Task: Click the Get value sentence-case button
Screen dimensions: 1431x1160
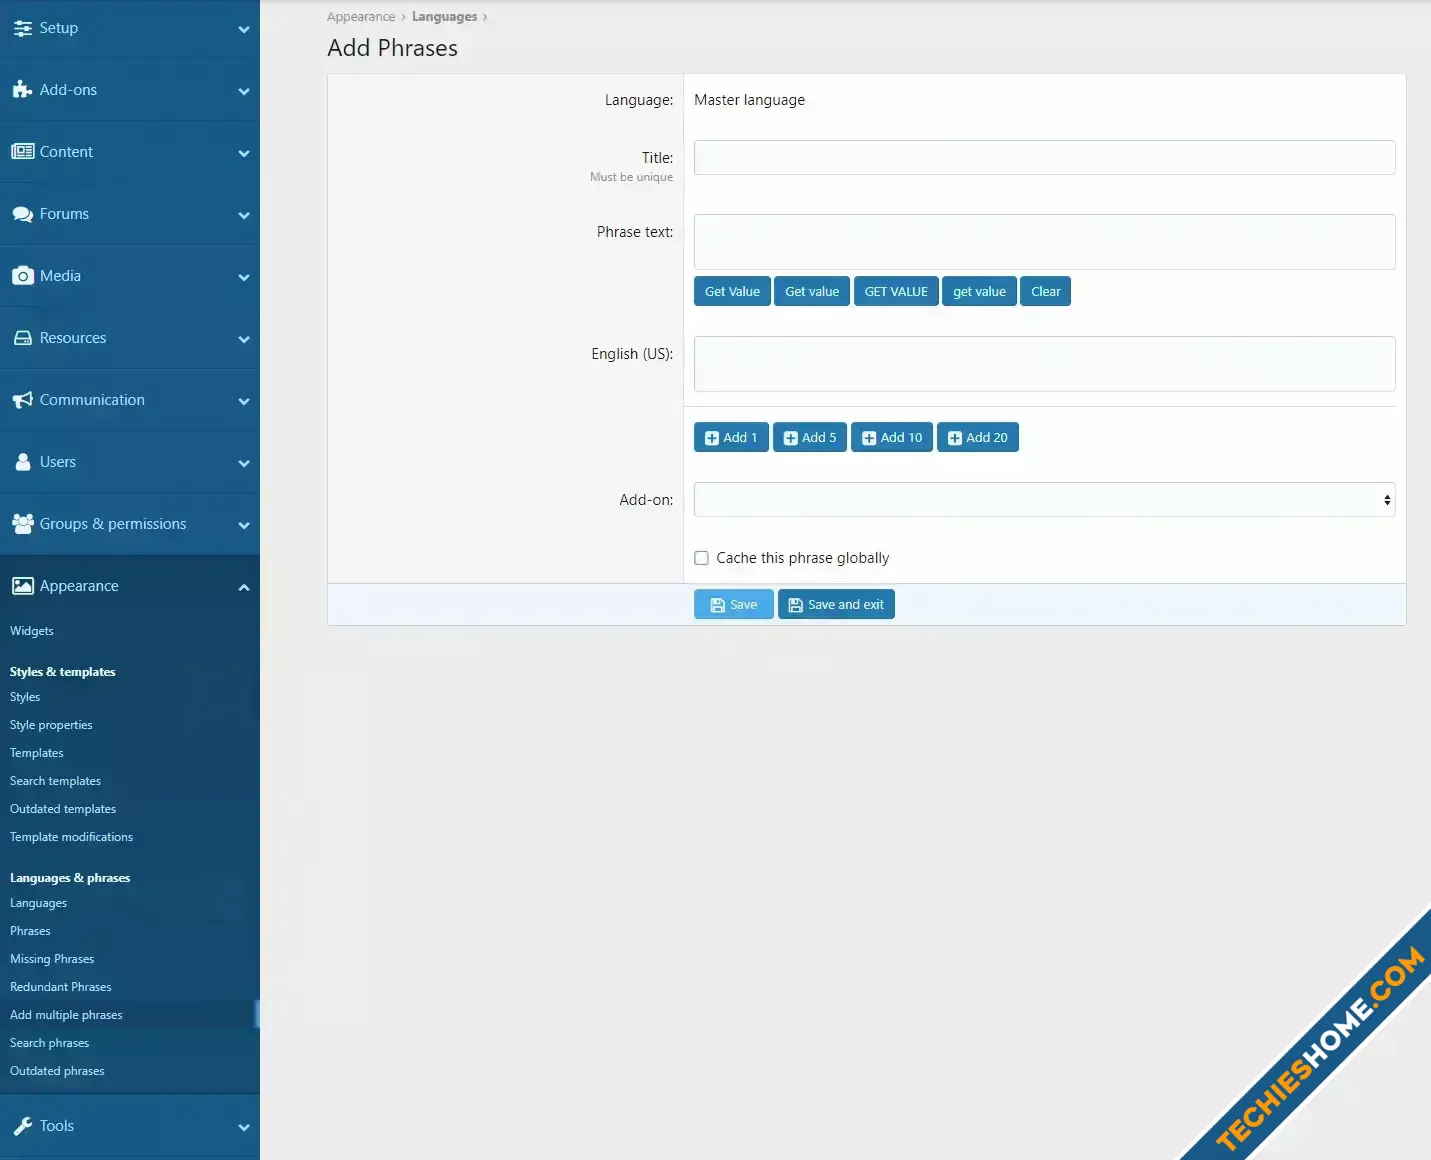Action: pyautogui.click(x=812, y=291)
